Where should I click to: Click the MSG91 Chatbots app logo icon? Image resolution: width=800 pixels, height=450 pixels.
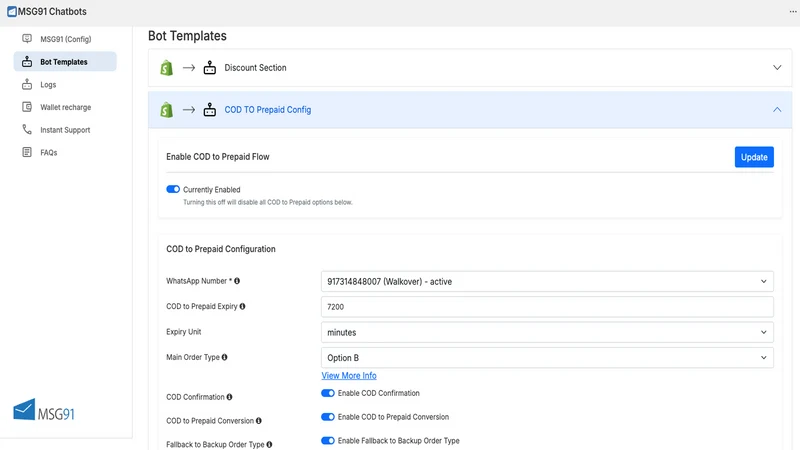click(12, 11)
